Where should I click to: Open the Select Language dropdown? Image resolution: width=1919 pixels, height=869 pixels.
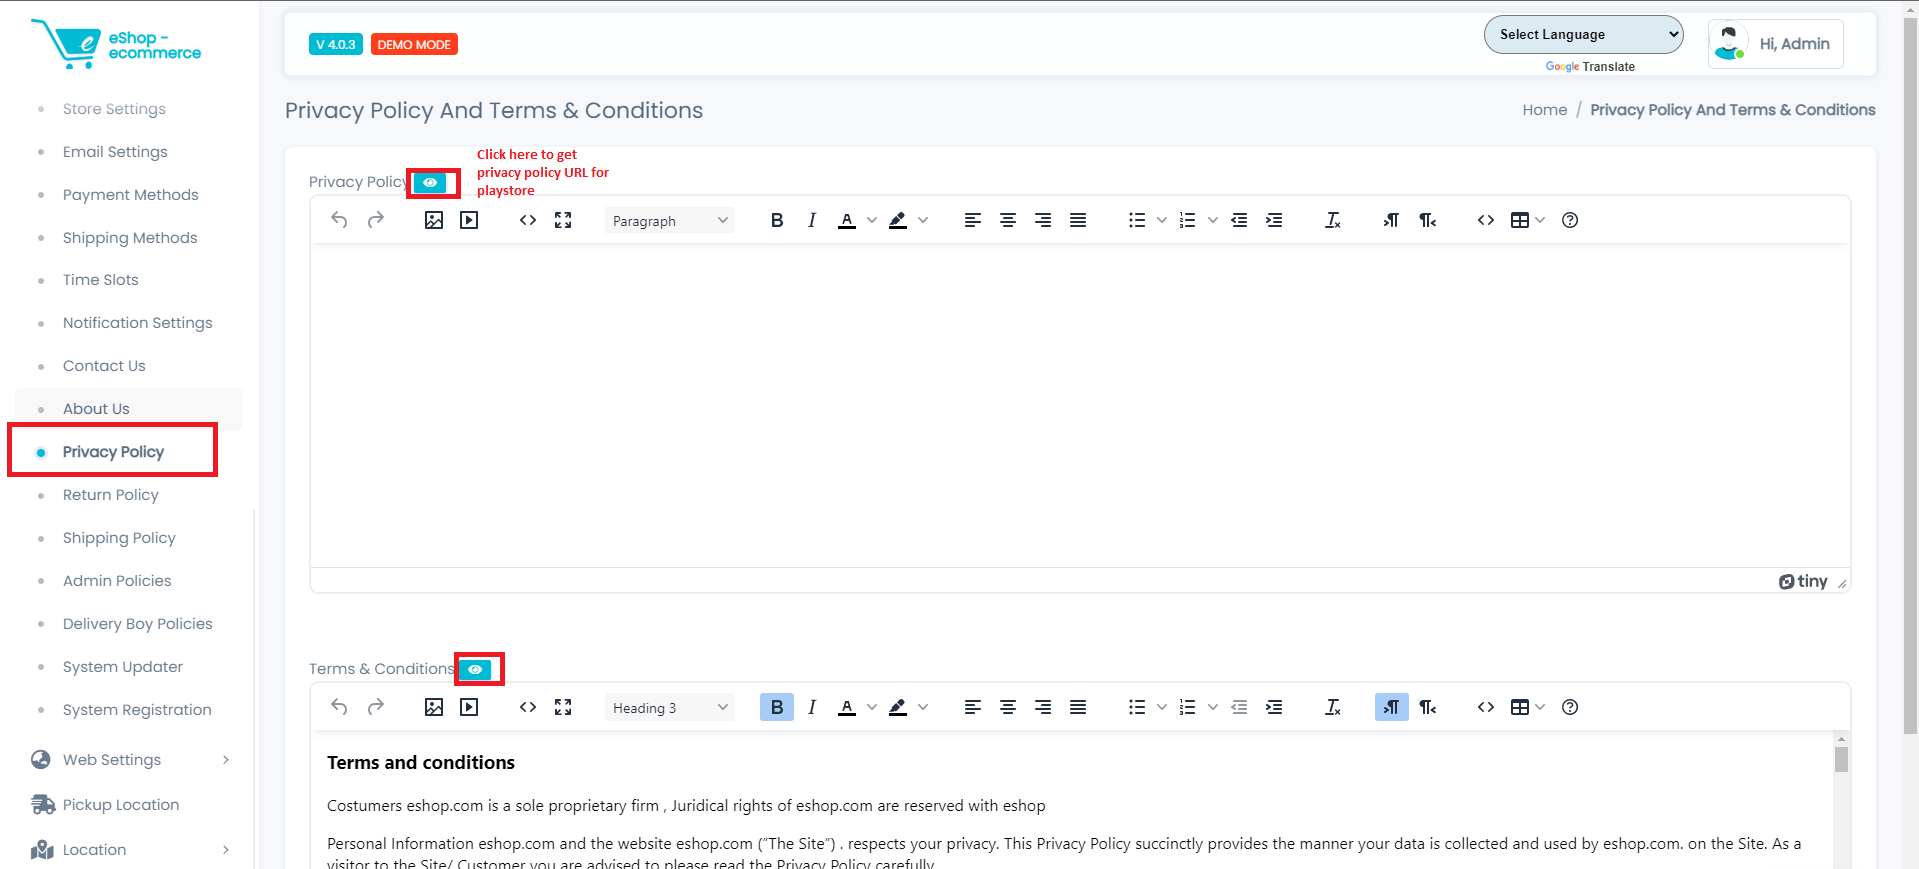pos(1583,34)
